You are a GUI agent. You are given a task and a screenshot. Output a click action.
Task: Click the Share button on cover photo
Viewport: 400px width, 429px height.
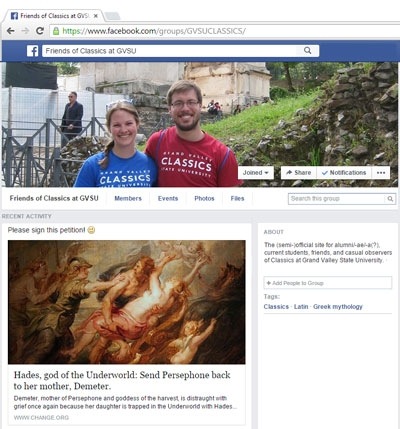coord(299,173)
